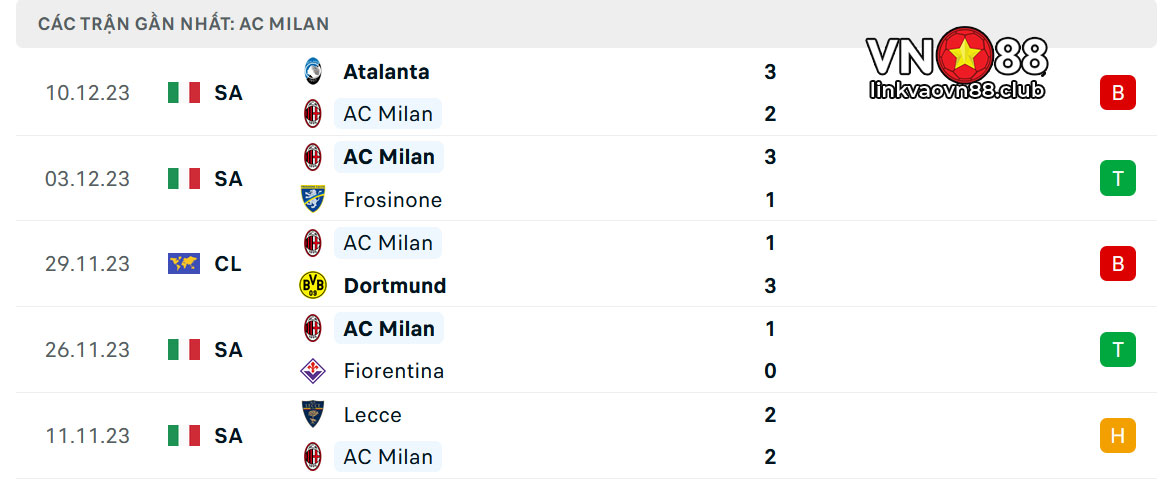Select the Dortmund team name
The image size is (1166, 490).
coord(395,286)
